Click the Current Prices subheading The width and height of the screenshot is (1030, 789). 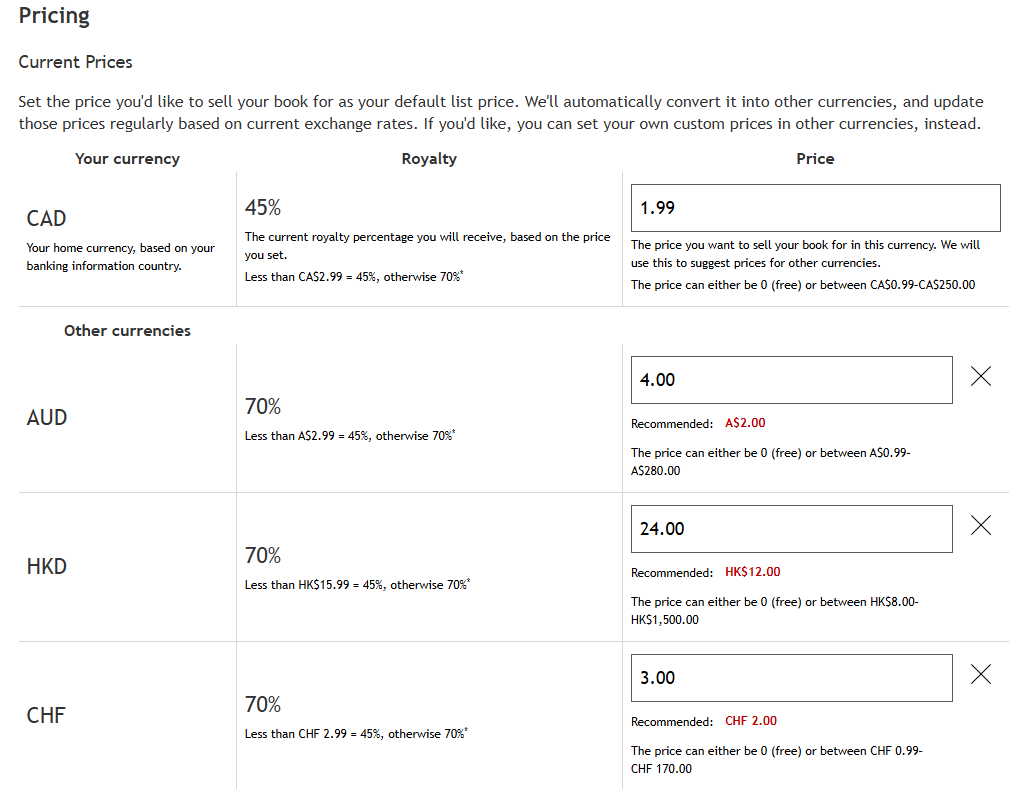[75, 62]
